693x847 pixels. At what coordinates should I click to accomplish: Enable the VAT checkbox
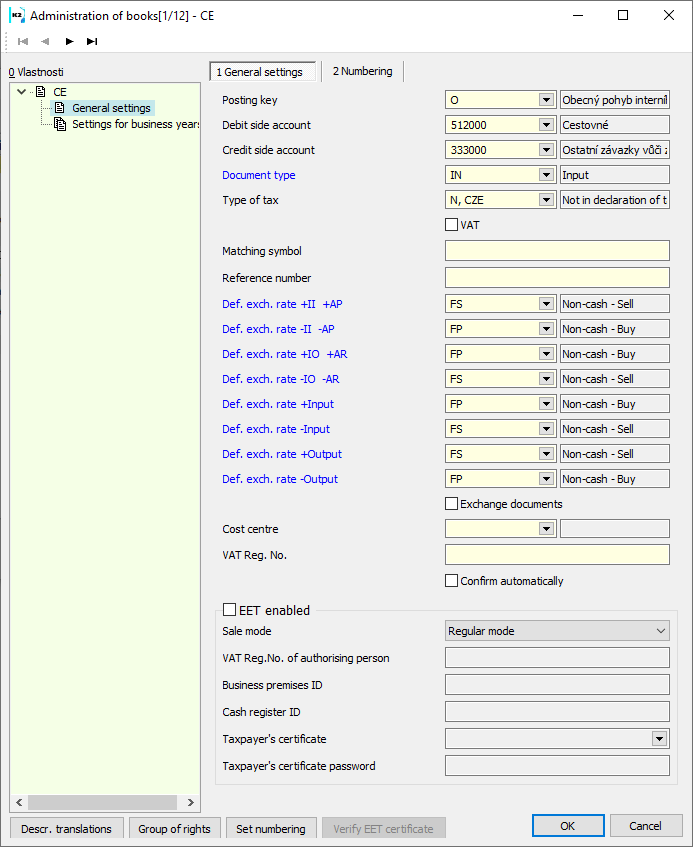pyautogui.click(x=452, y=225)
